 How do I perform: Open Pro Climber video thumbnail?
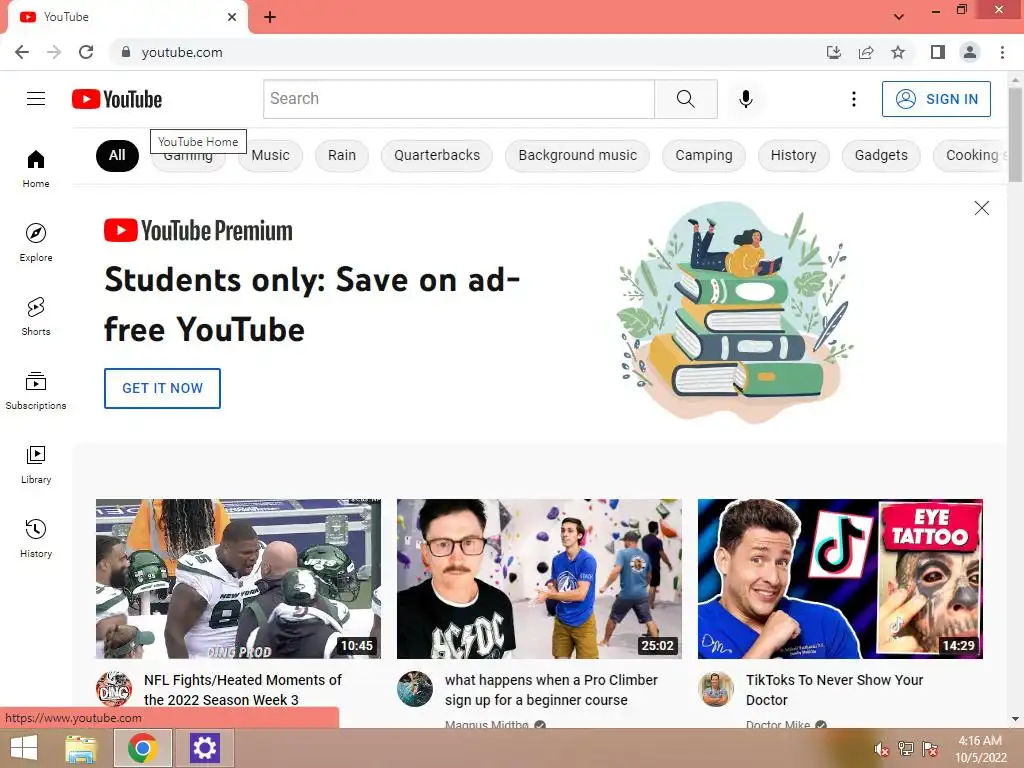pyautogui.click(x=539, y=579)
